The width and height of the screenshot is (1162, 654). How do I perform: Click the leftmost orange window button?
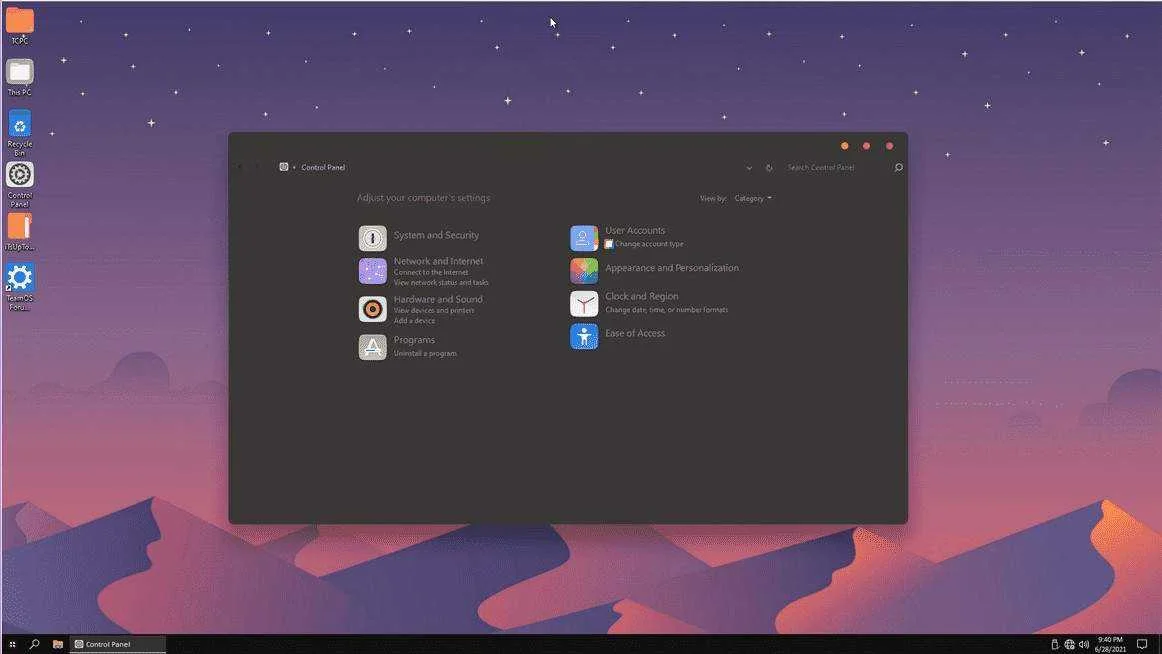tap(845, 146)
